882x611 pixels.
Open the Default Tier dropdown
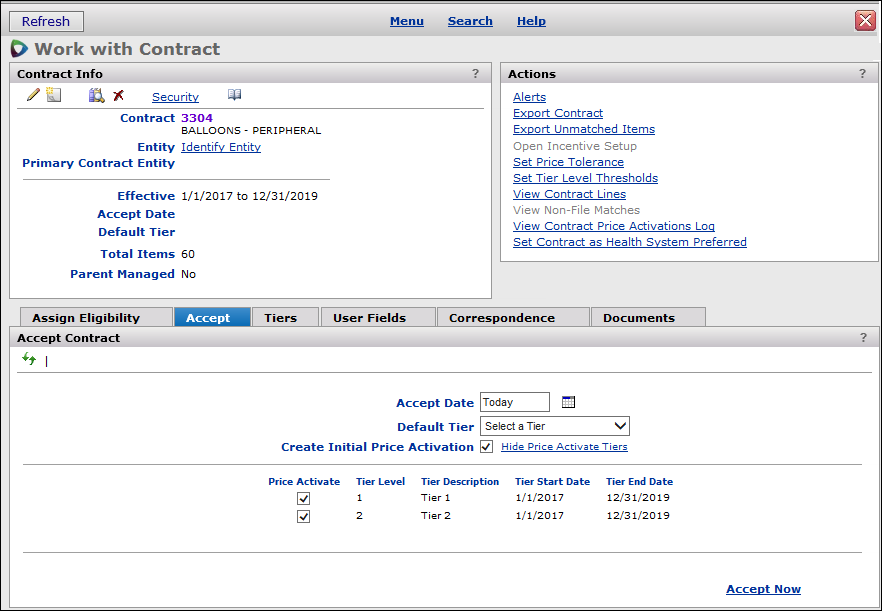tap(555, 426)
